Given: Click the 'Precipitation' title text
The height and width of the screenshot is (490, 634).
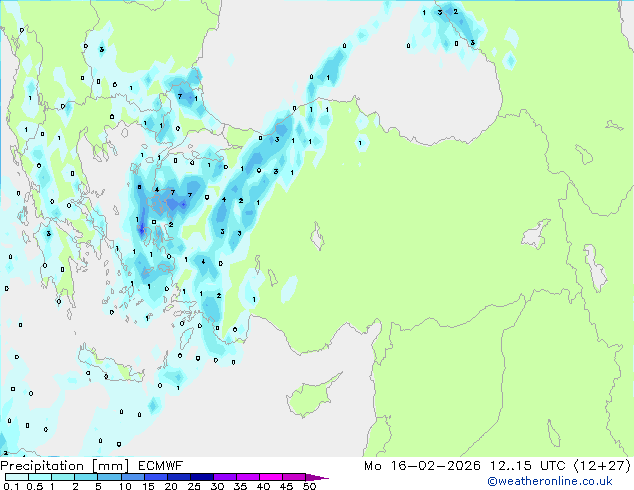Looking at the screenshot, I should 42,466.
